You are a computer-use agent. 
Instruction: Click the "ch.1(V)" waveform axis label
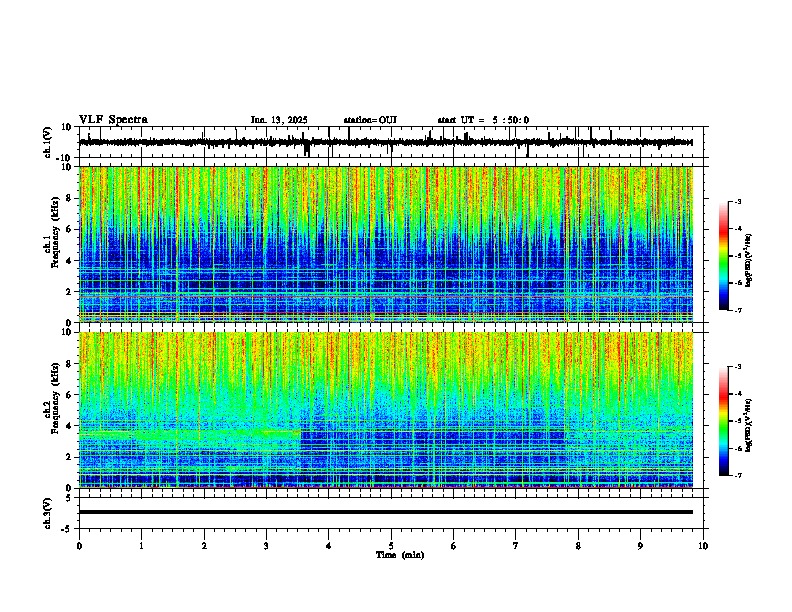(48, 142)
